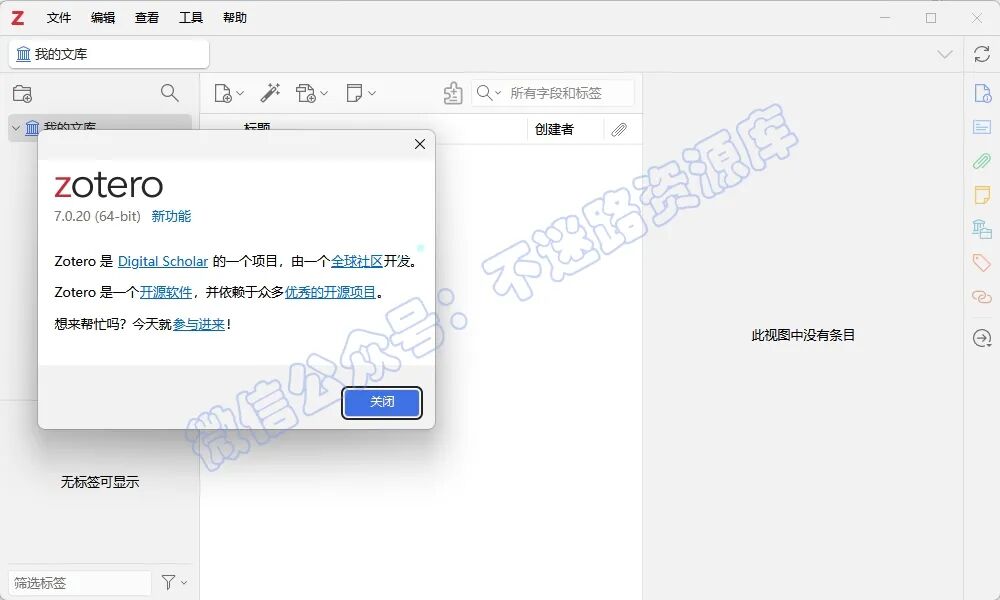Minimize the Zotero window
This screenshot has width=1000, height=600.
coord(885,18)
